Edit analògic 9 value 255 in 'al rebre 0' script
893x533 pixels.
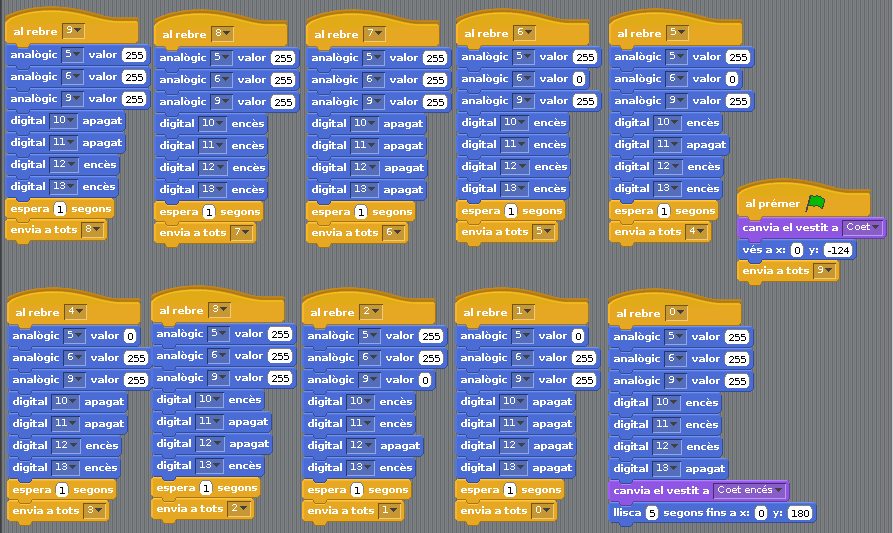point(737,381)
